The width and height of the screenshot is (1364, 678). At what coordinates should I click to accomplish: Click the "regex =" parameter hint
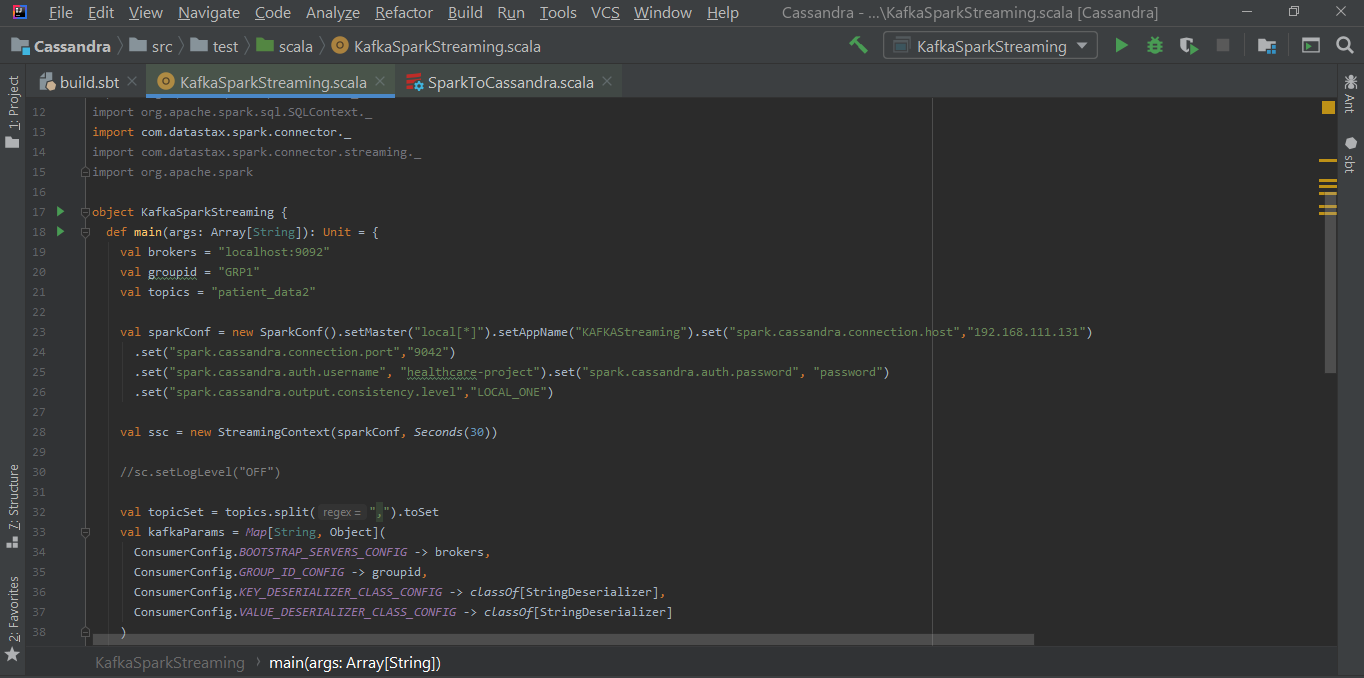point(342,512)
